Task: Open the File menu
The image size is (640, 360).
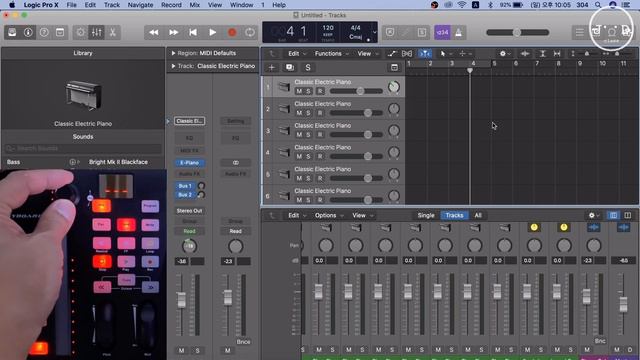Action: click(x=71, y=5)
